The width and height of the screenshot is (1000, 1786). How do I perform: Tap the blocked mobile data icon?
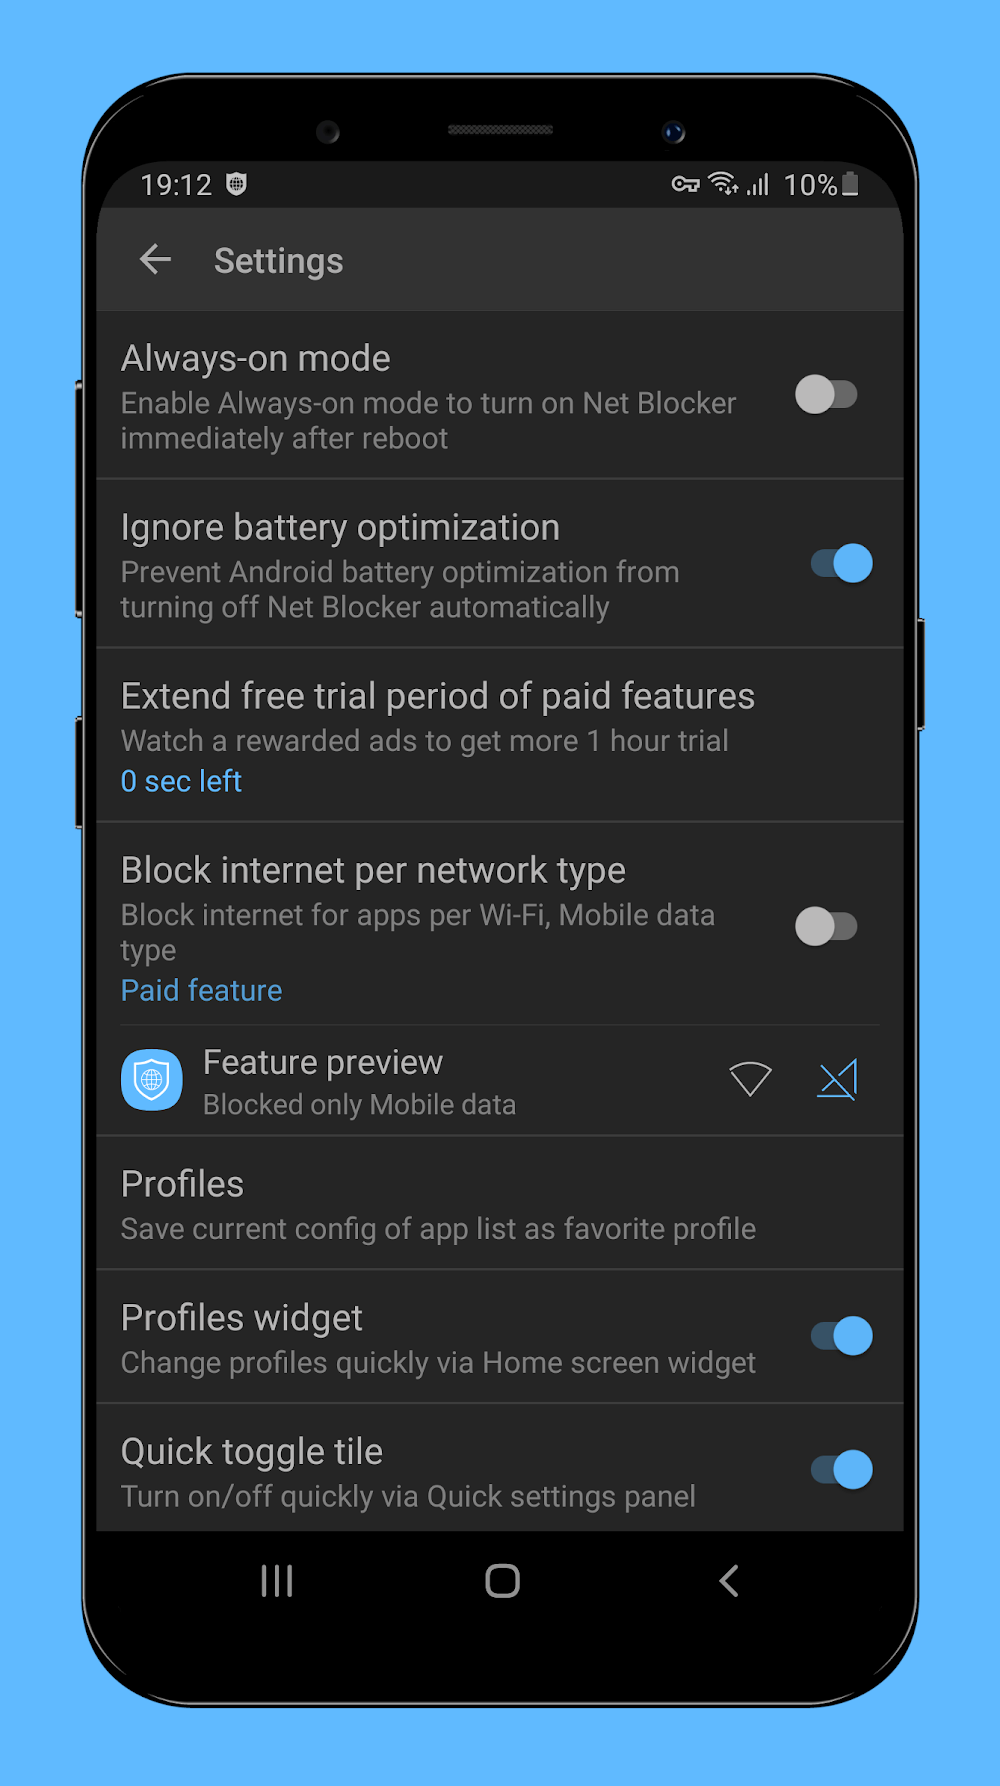[837, 1080]
